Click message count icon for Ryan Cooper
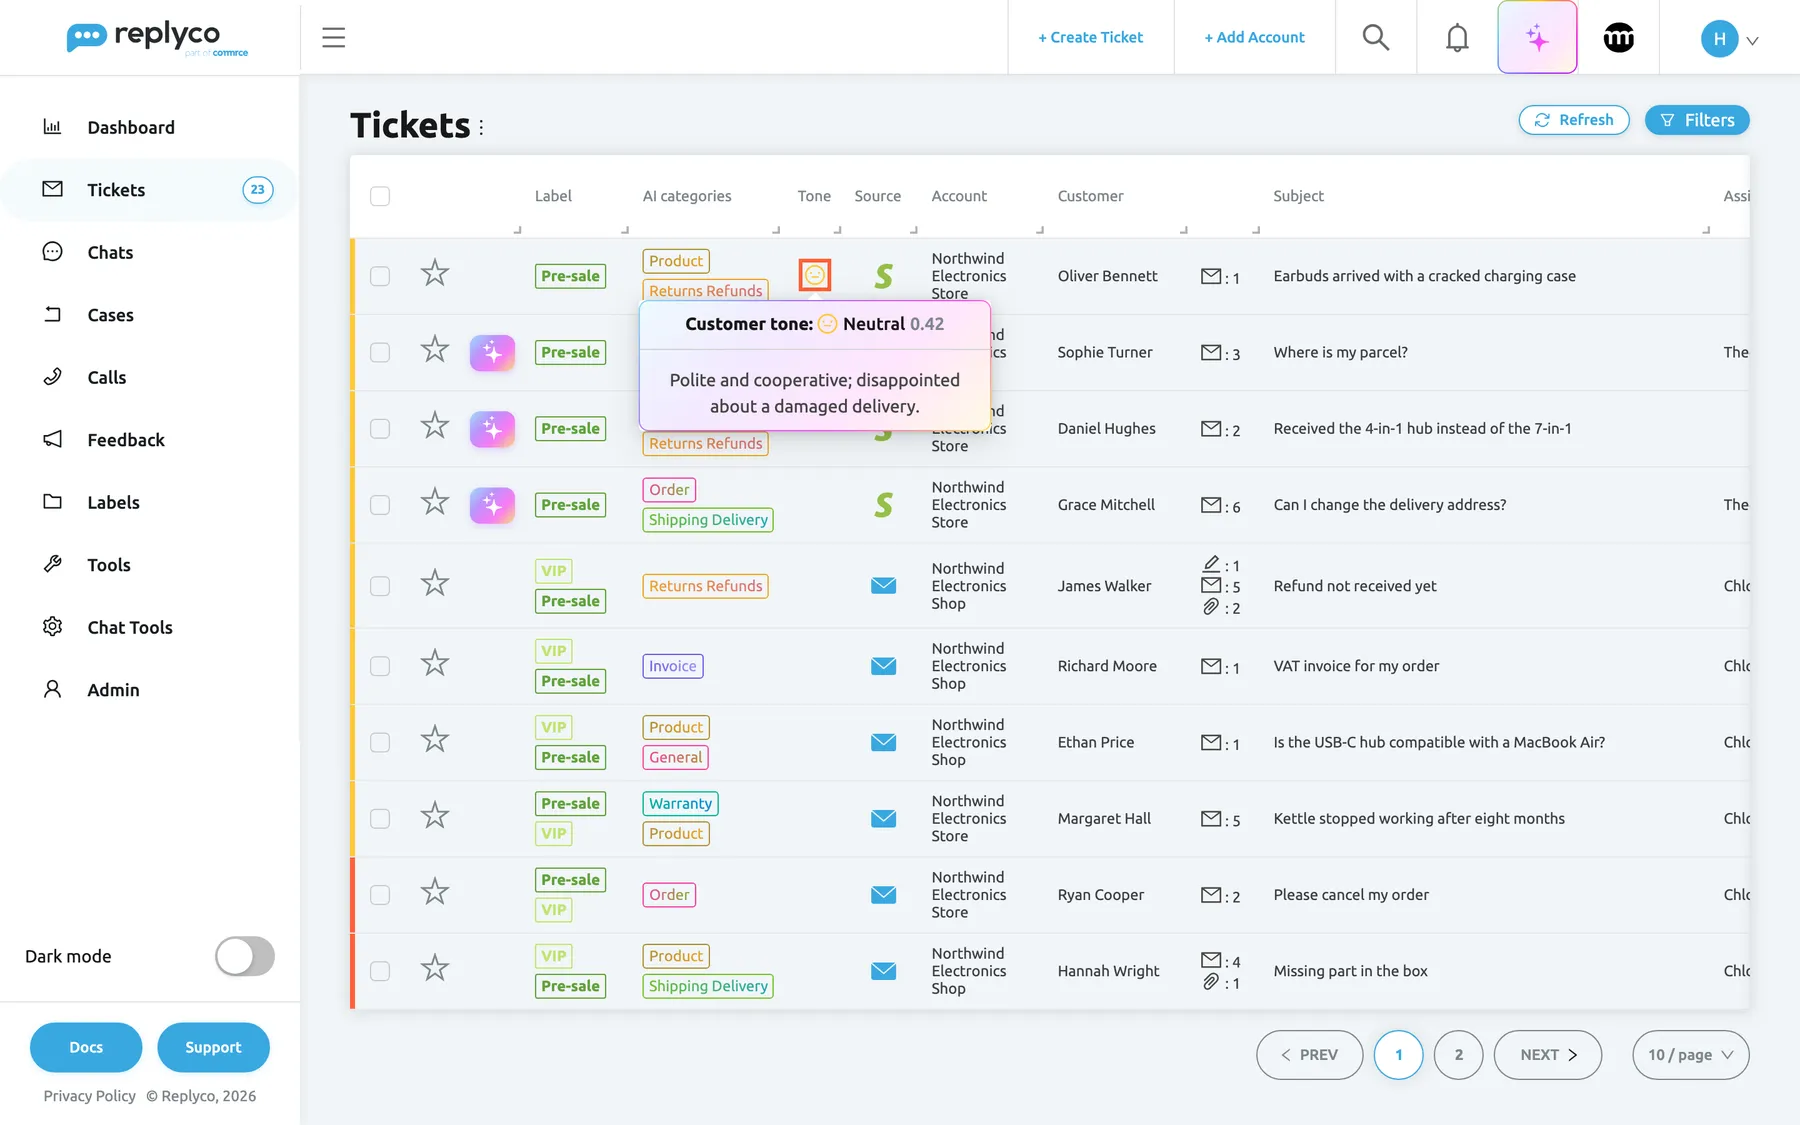1800x1125 pixels. pos(1211,895)
